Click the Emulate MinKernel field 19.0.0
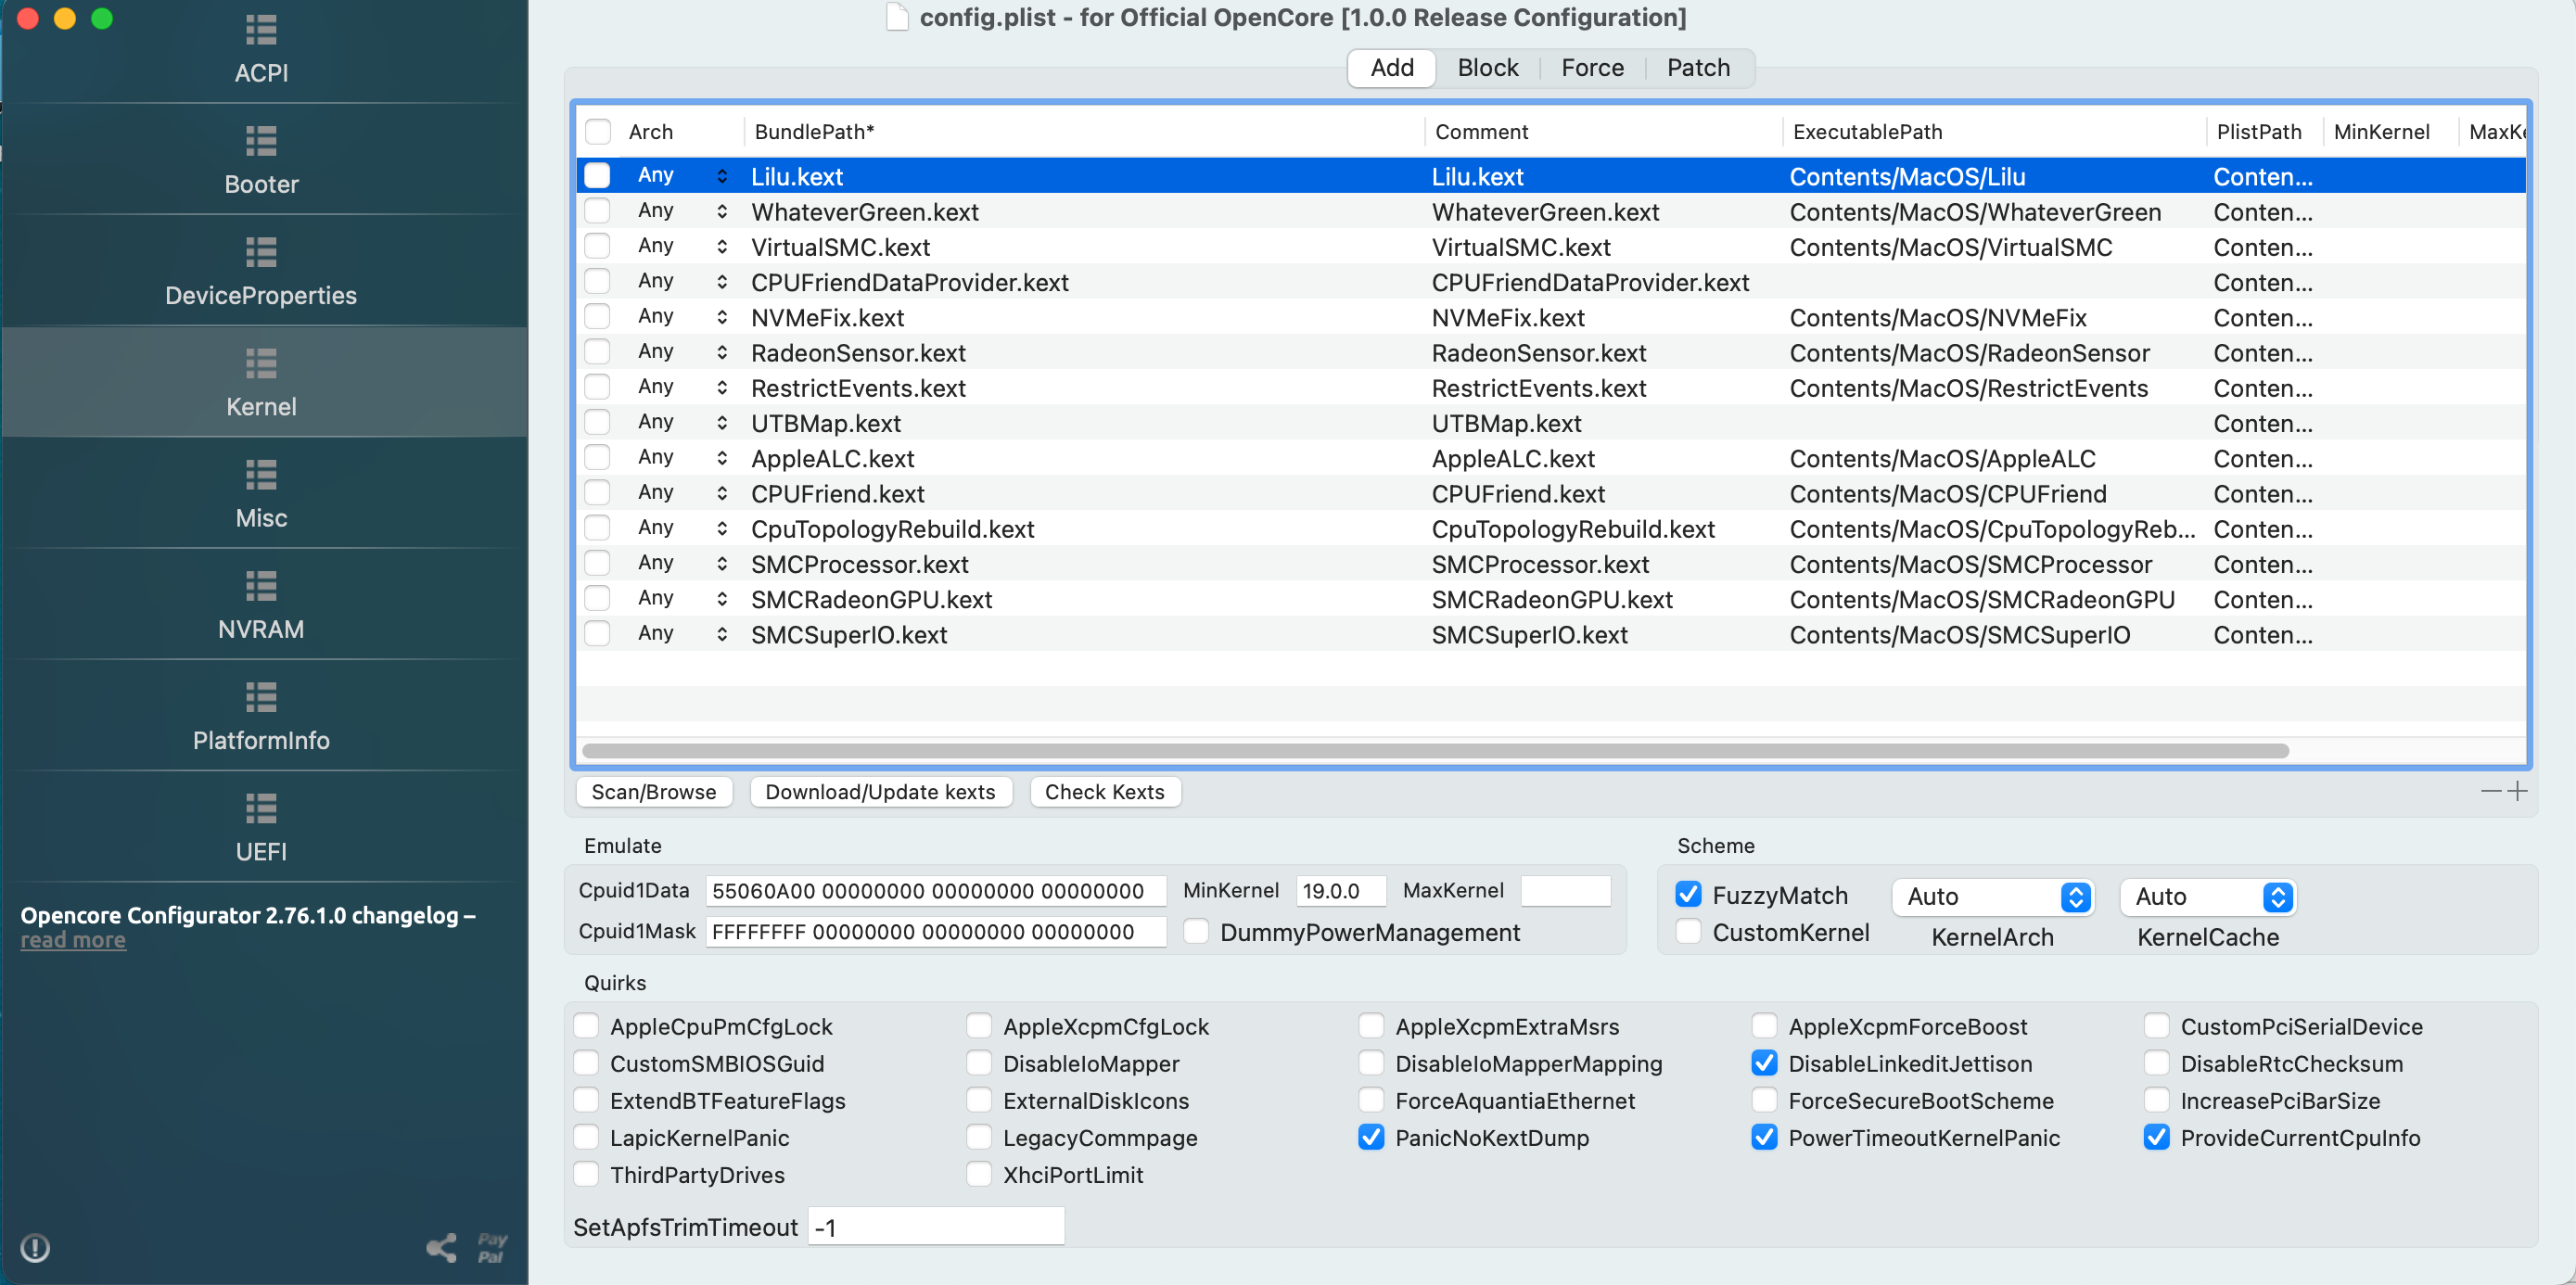Viewport: 2576px width, 1285px height. coord(1341,890)
